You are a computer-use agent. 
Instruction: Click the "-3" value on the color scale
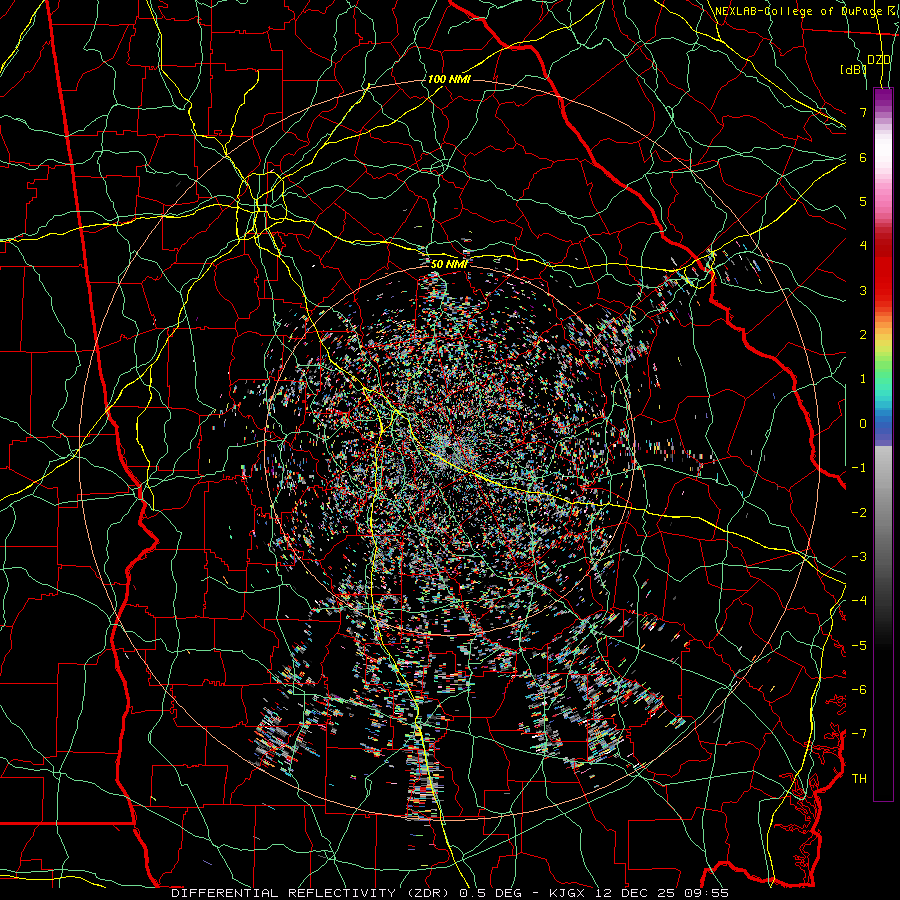859,557
